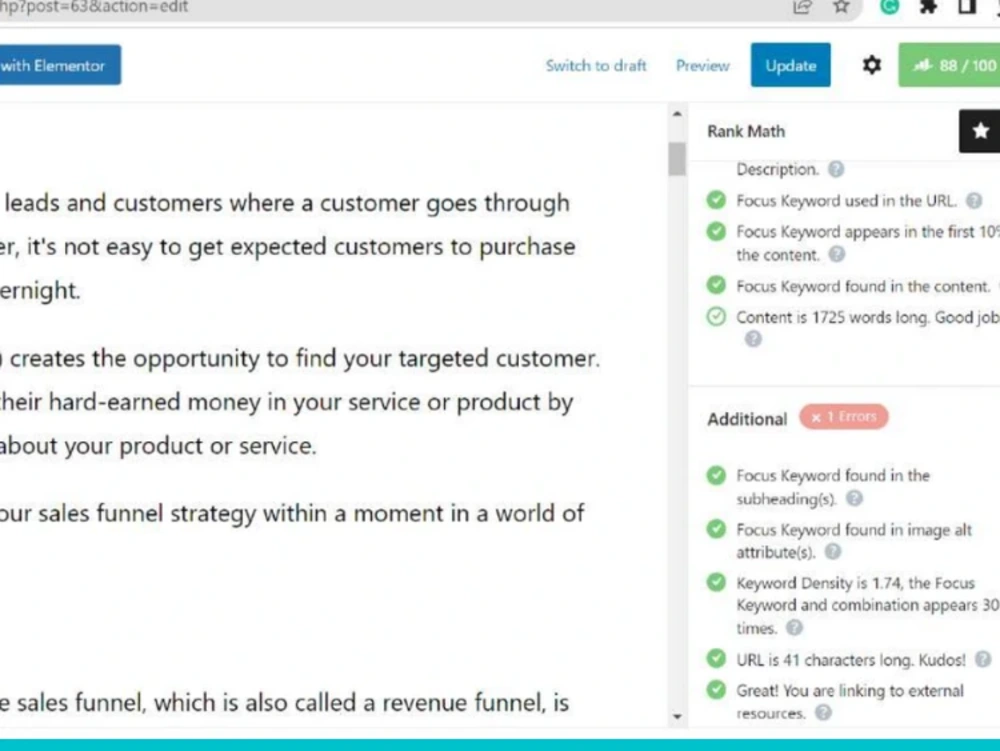Click paragraph text 'creates the opportunity to find'
The image size is (1000, 751).
(x=173, y=359)
